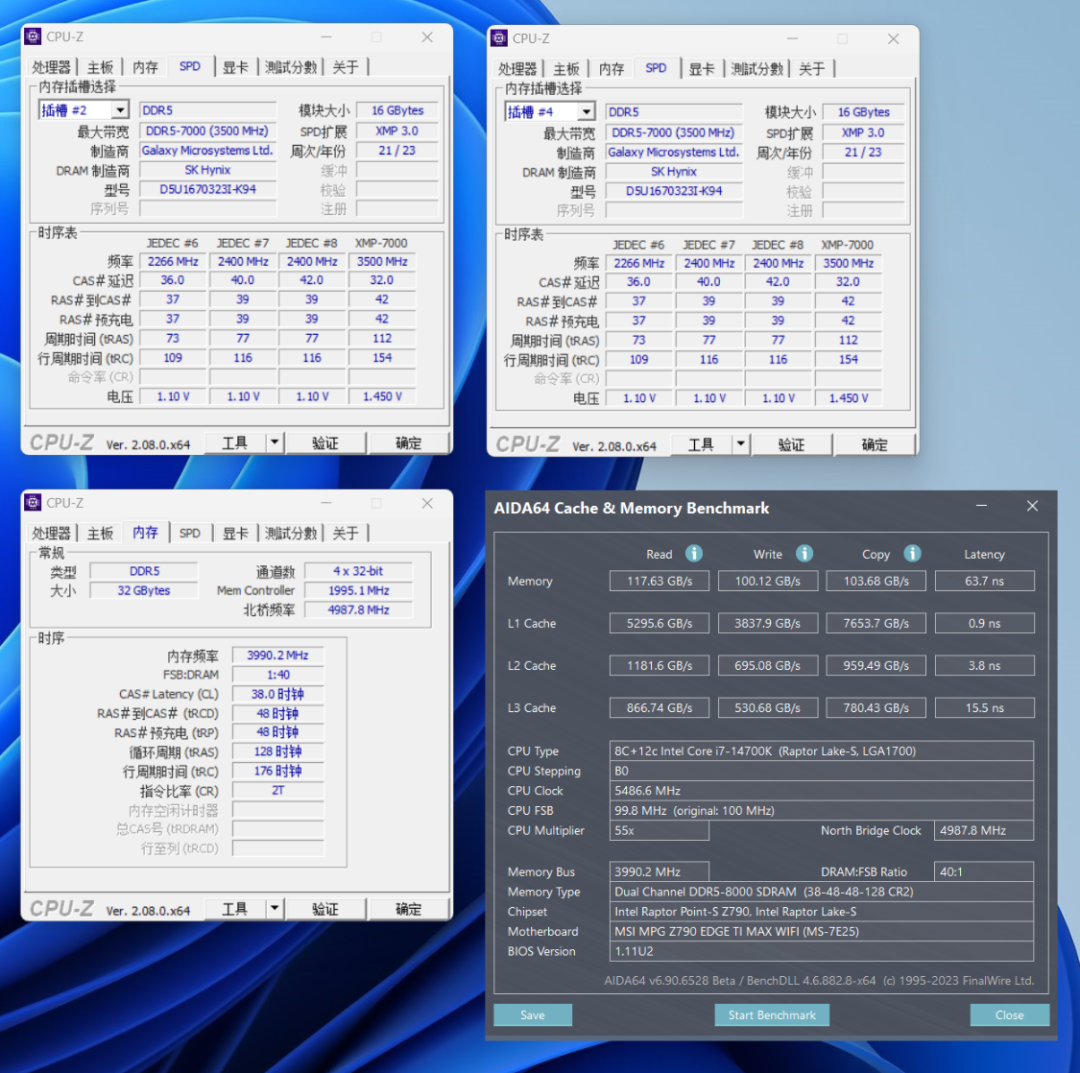
Task: Click the Copy info icon in AIDA64
Action: [912, 553]
